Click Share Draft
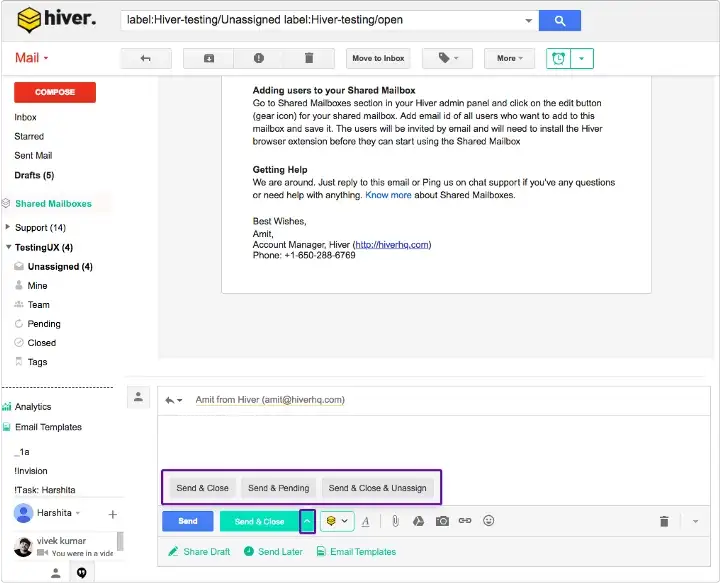The height and width of the screenshot is (583, 720). point(199,551)
